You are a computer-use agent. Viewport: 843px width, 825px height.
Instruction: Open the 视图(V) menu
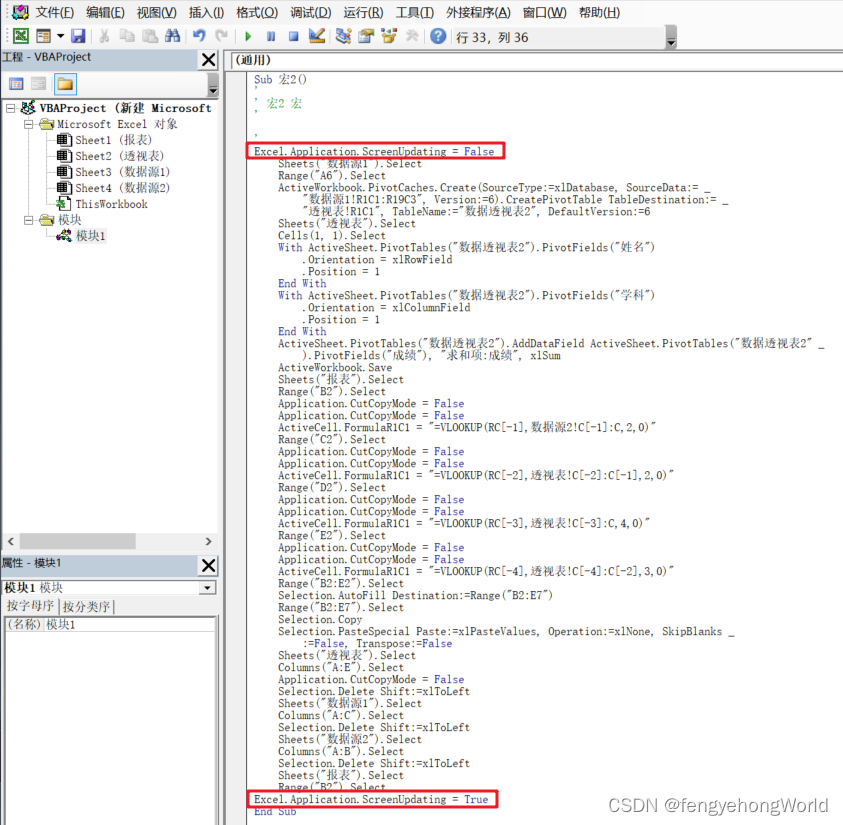click(x=156, y=12)
